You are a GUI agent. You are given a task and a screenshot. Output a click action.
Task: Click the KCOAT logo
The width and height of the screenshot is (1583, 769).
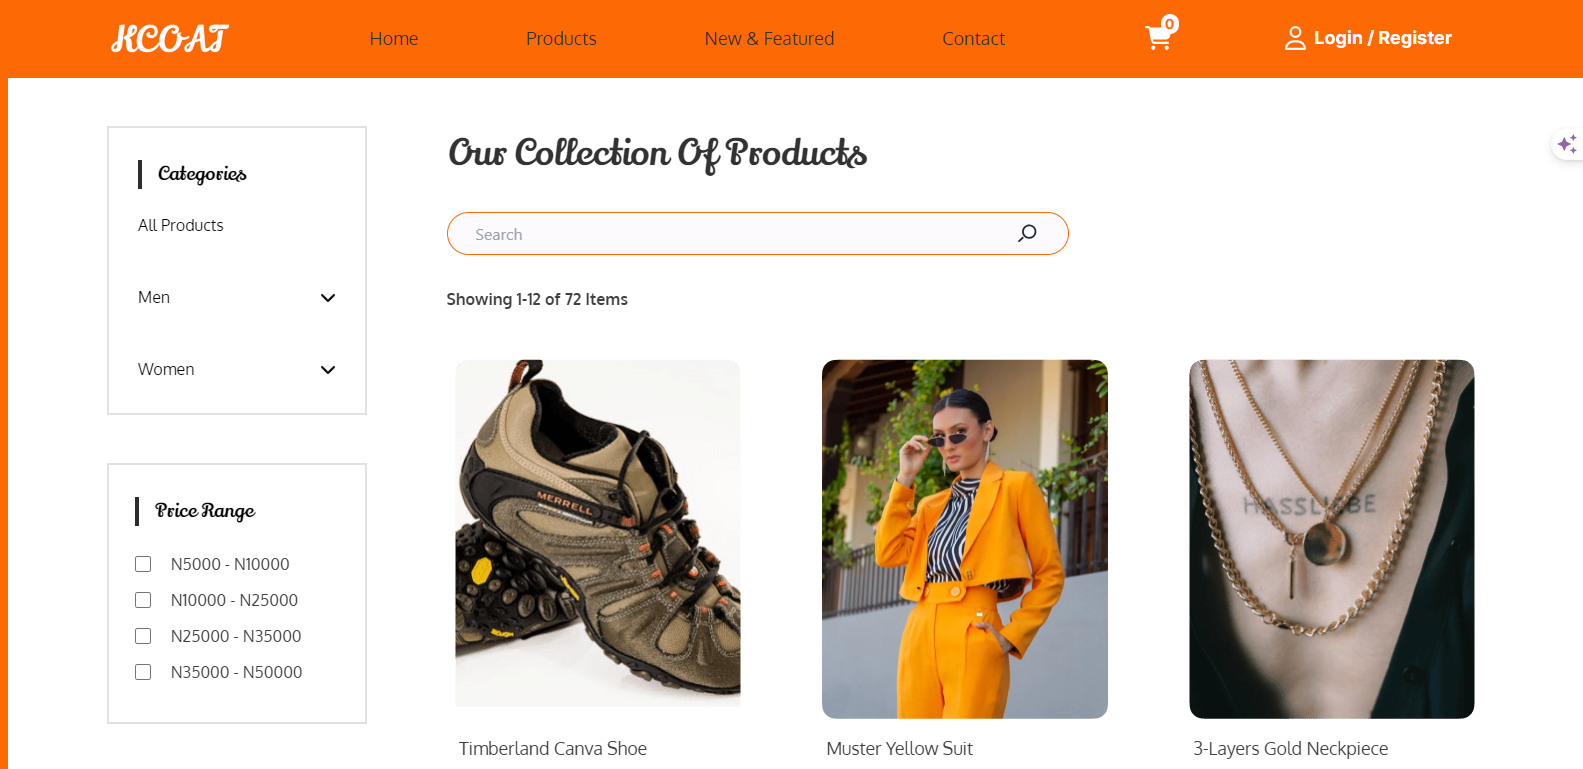click(168, 38)
